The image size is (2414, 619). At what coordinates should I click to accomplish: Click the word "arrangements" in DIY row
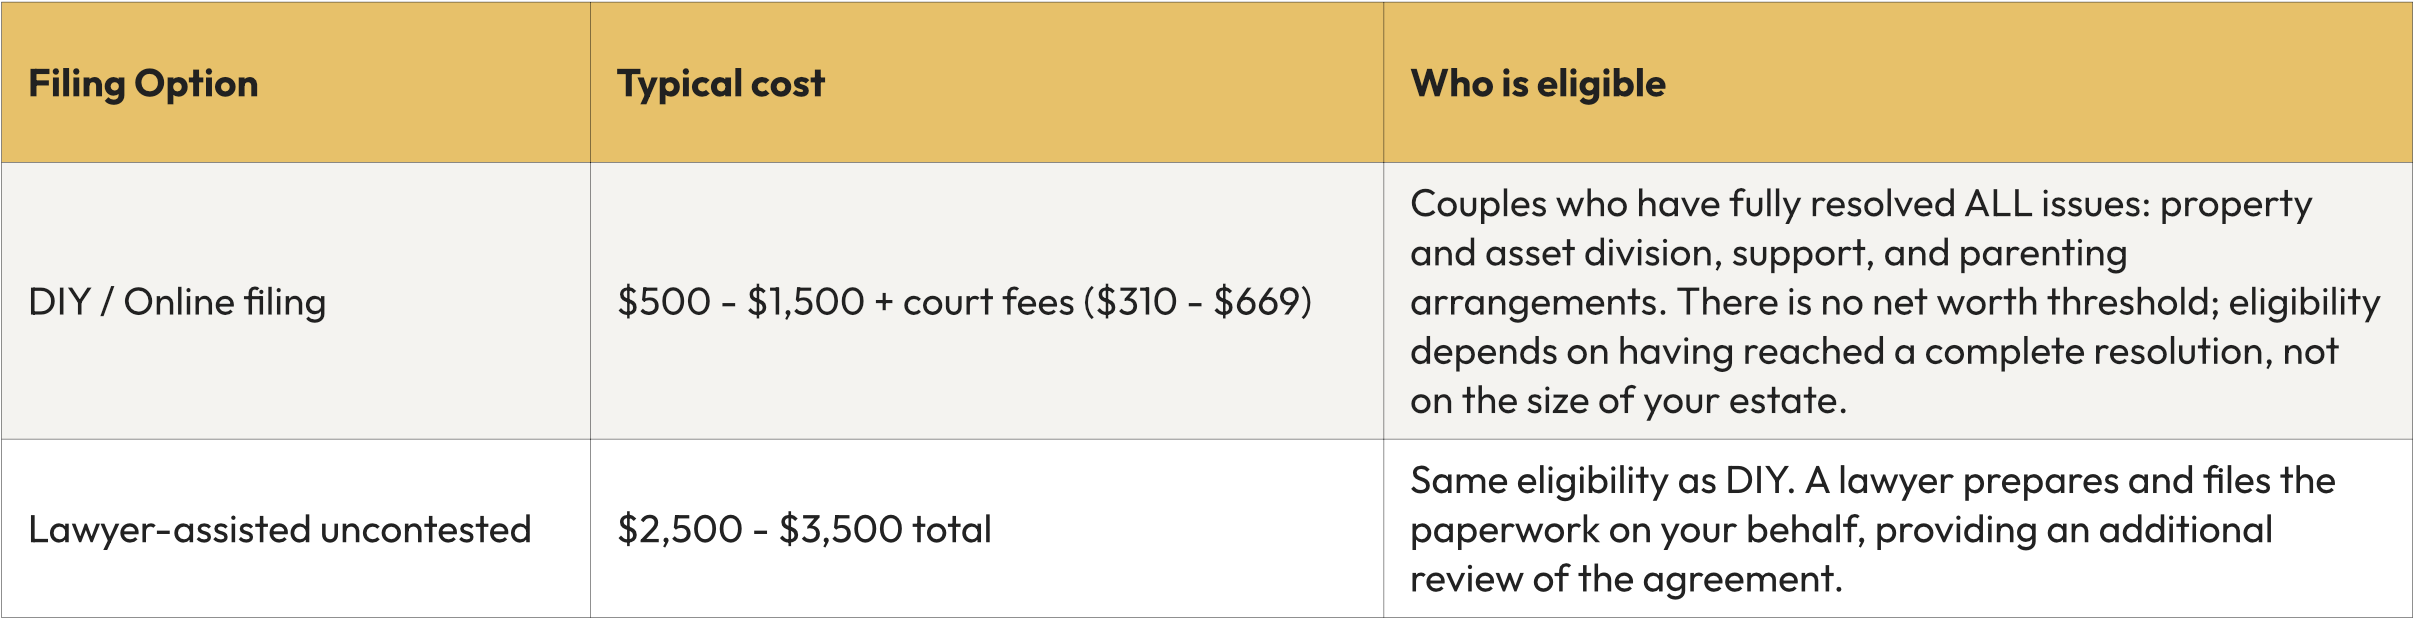point(1537,302)
